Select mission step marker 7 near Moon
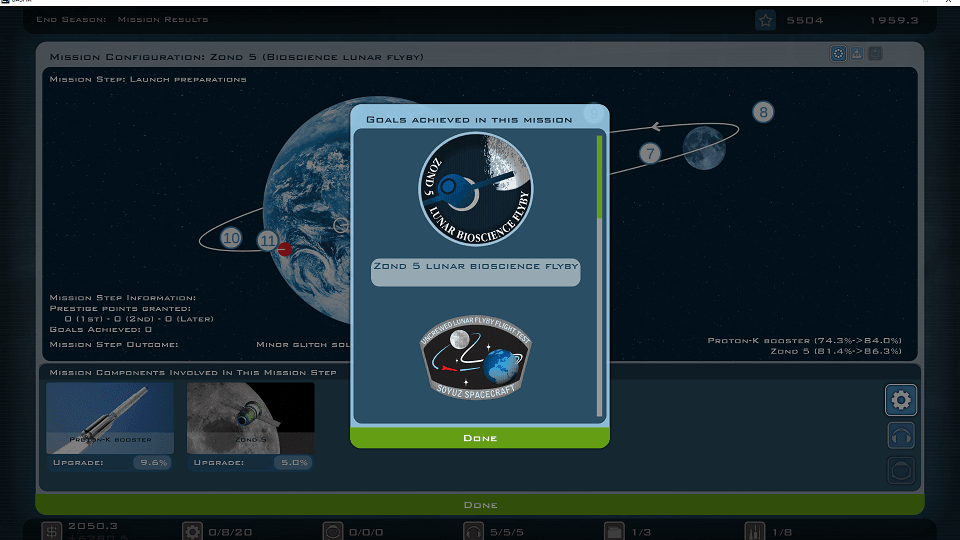Viewport: 960px width, 540px height. 650,153
